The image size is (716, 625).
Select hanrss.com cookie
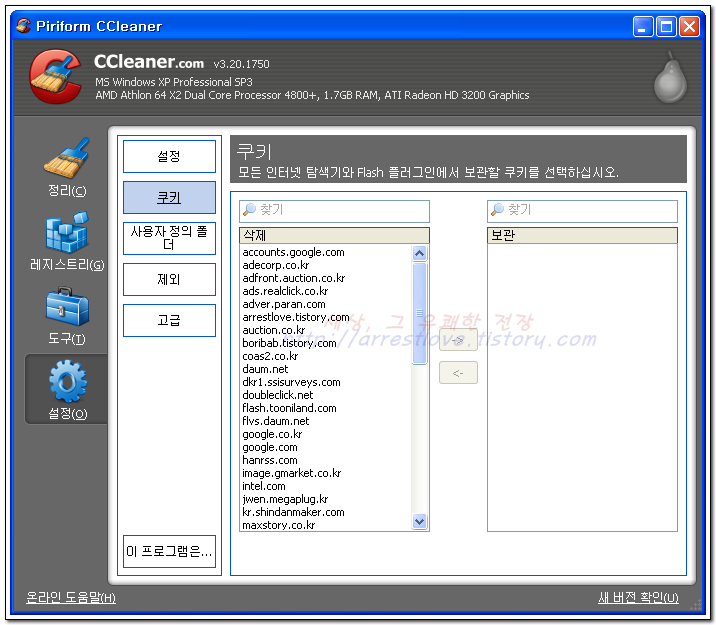(x=270, y=460)
